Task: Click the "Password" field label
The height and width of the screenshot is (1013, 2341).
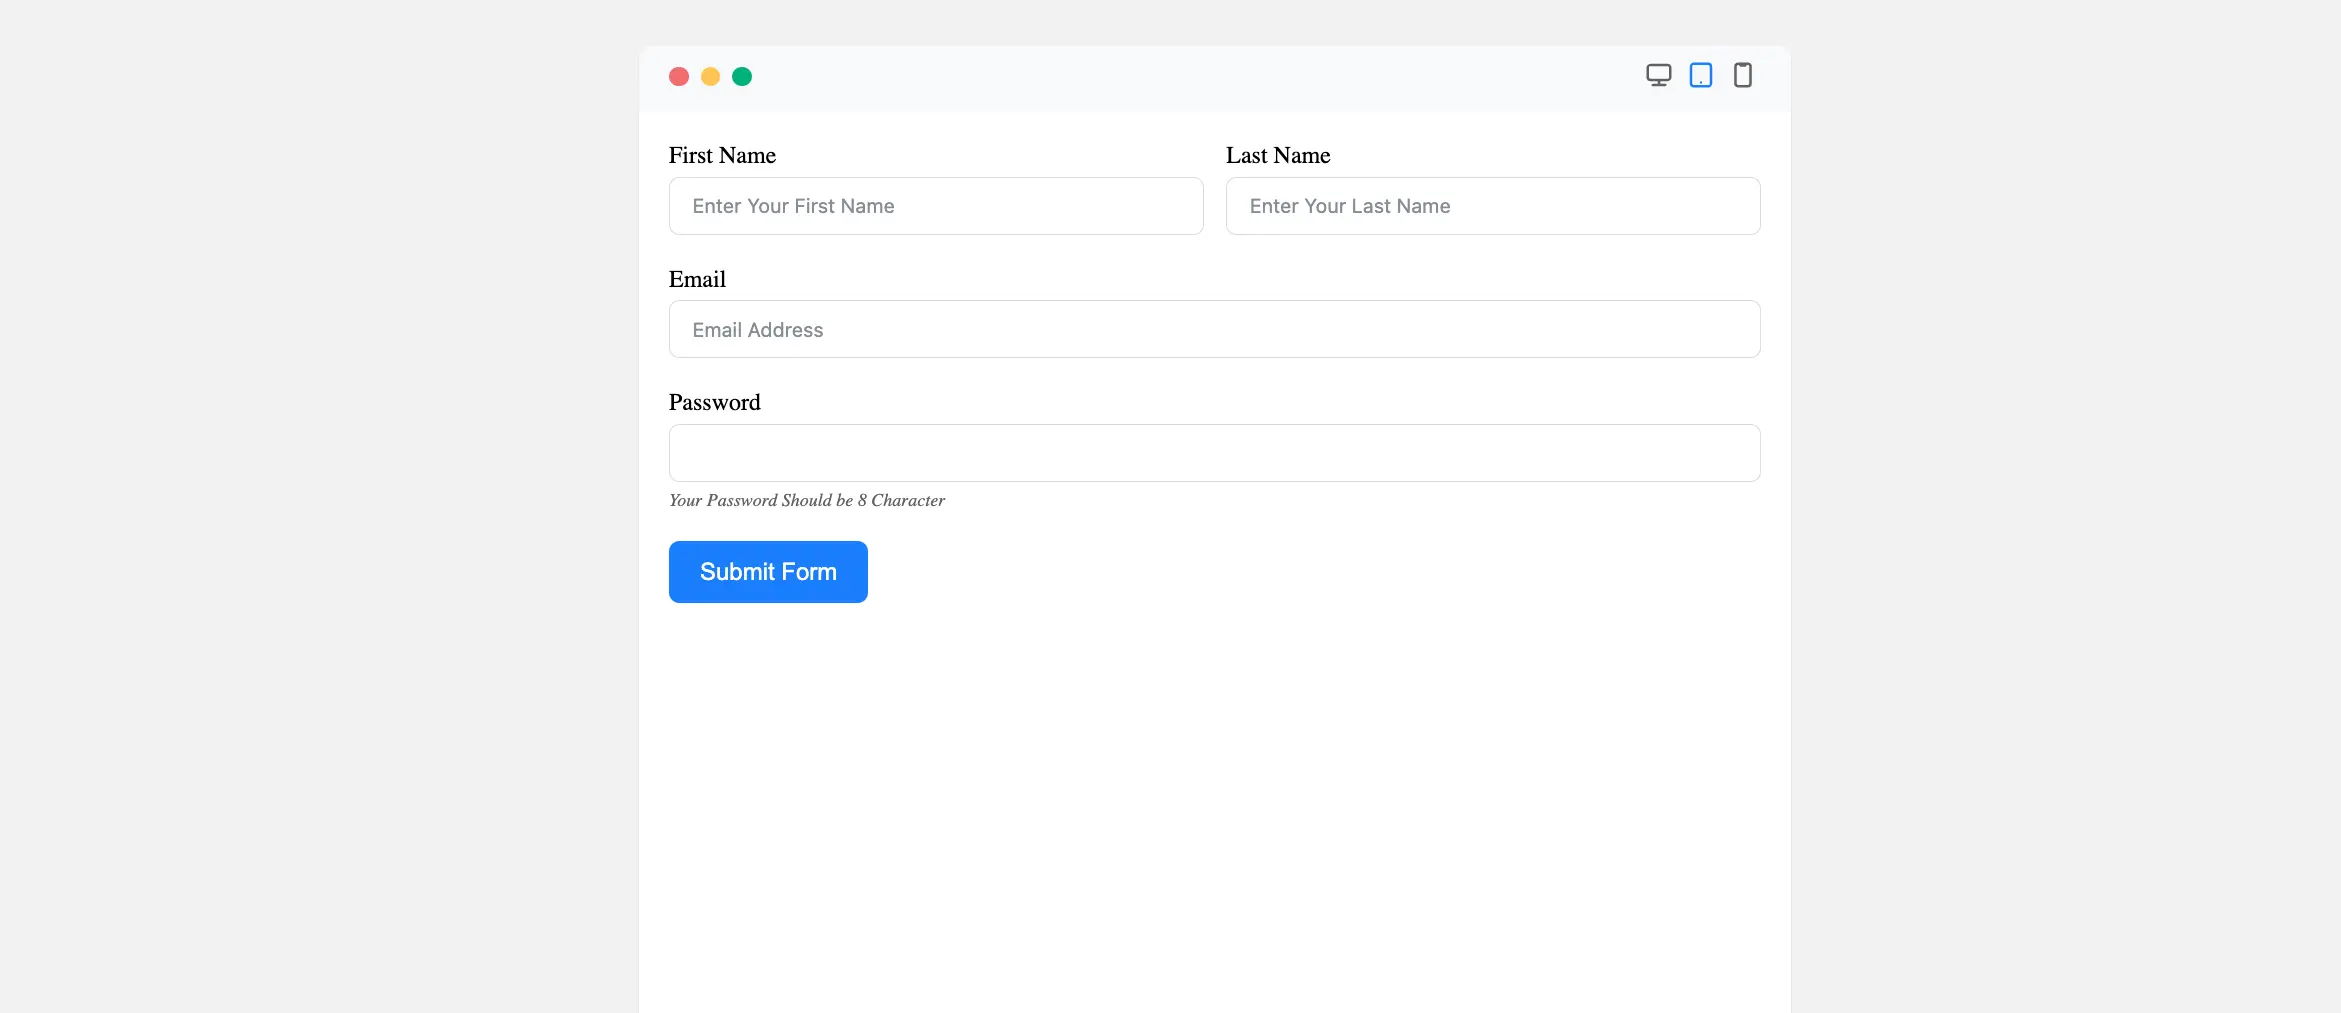Action: (714, 403)
